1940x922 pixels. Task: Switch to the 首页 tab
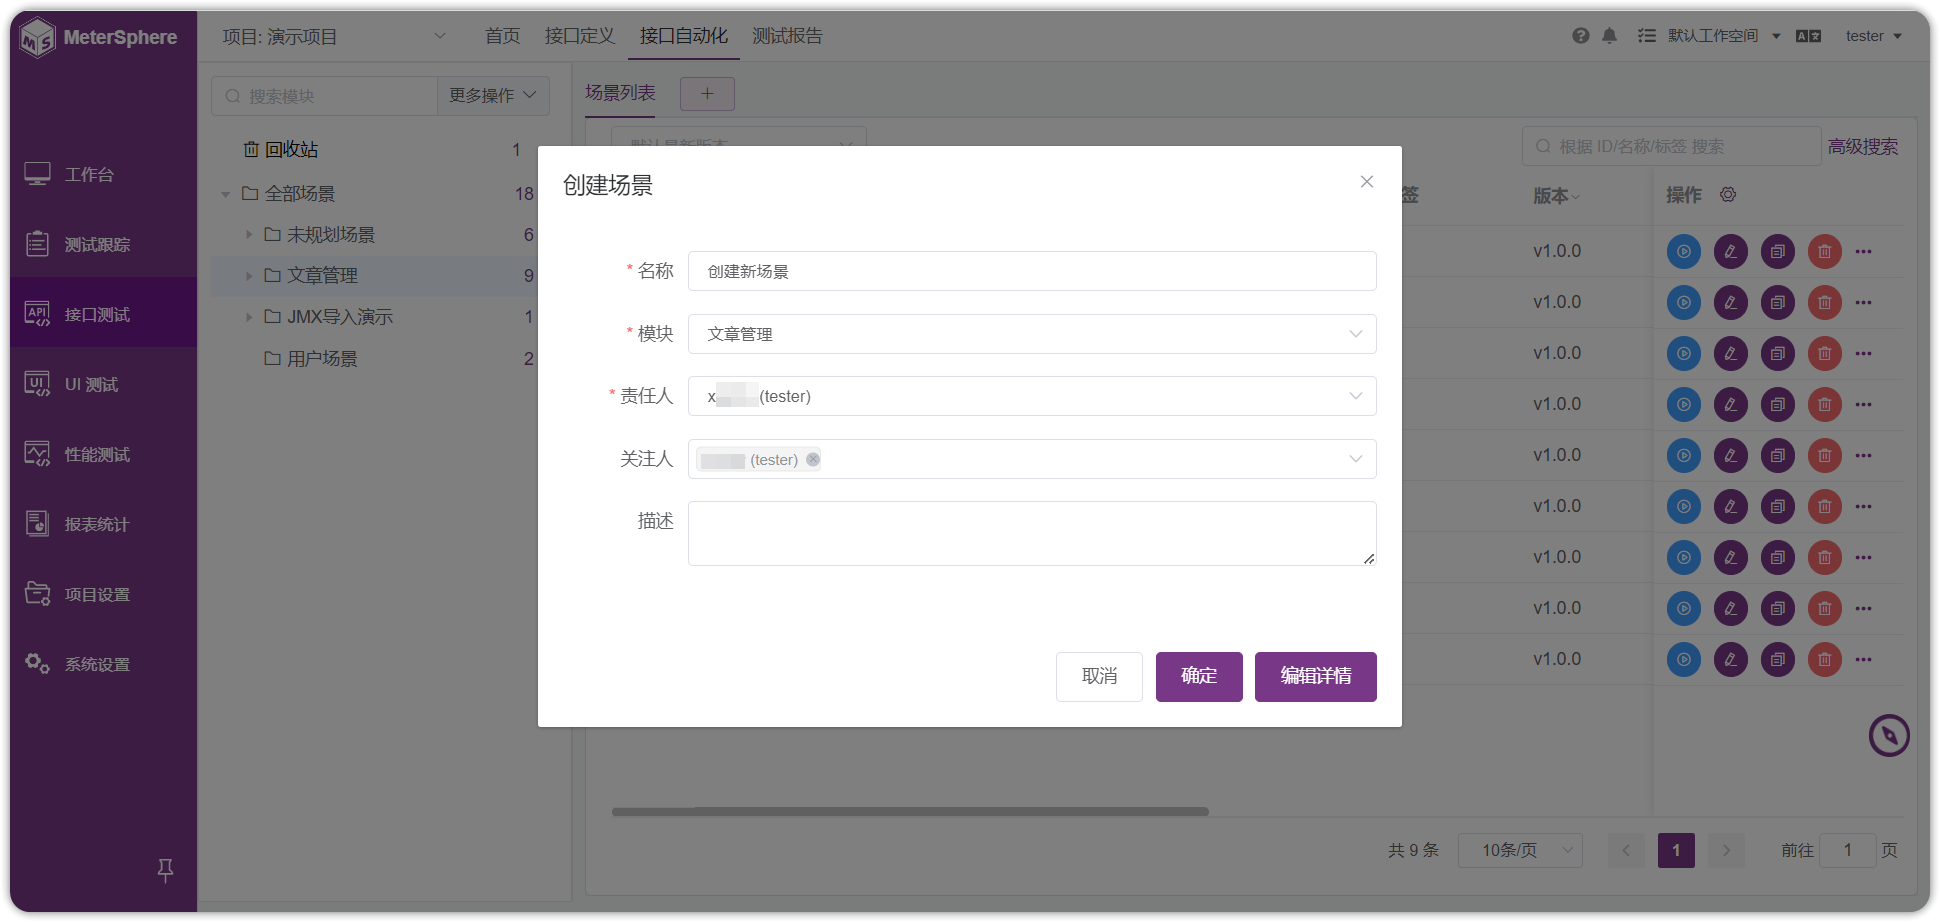pos(502,36)
